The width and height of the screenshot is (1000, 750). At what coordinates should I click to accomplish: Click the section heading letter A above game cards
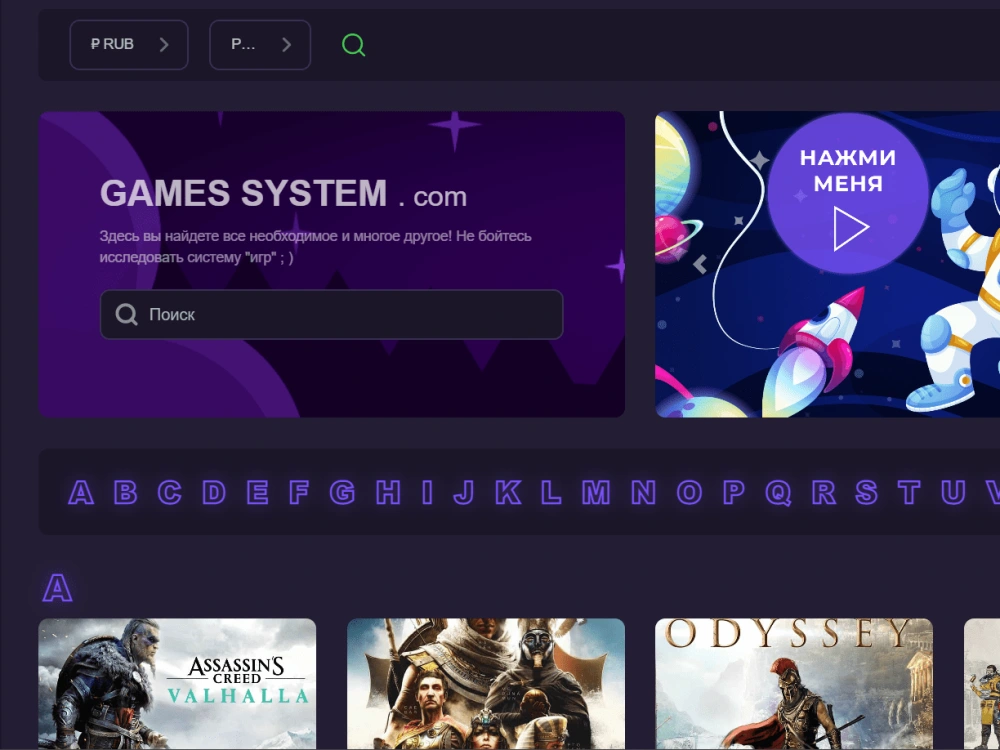57,588
